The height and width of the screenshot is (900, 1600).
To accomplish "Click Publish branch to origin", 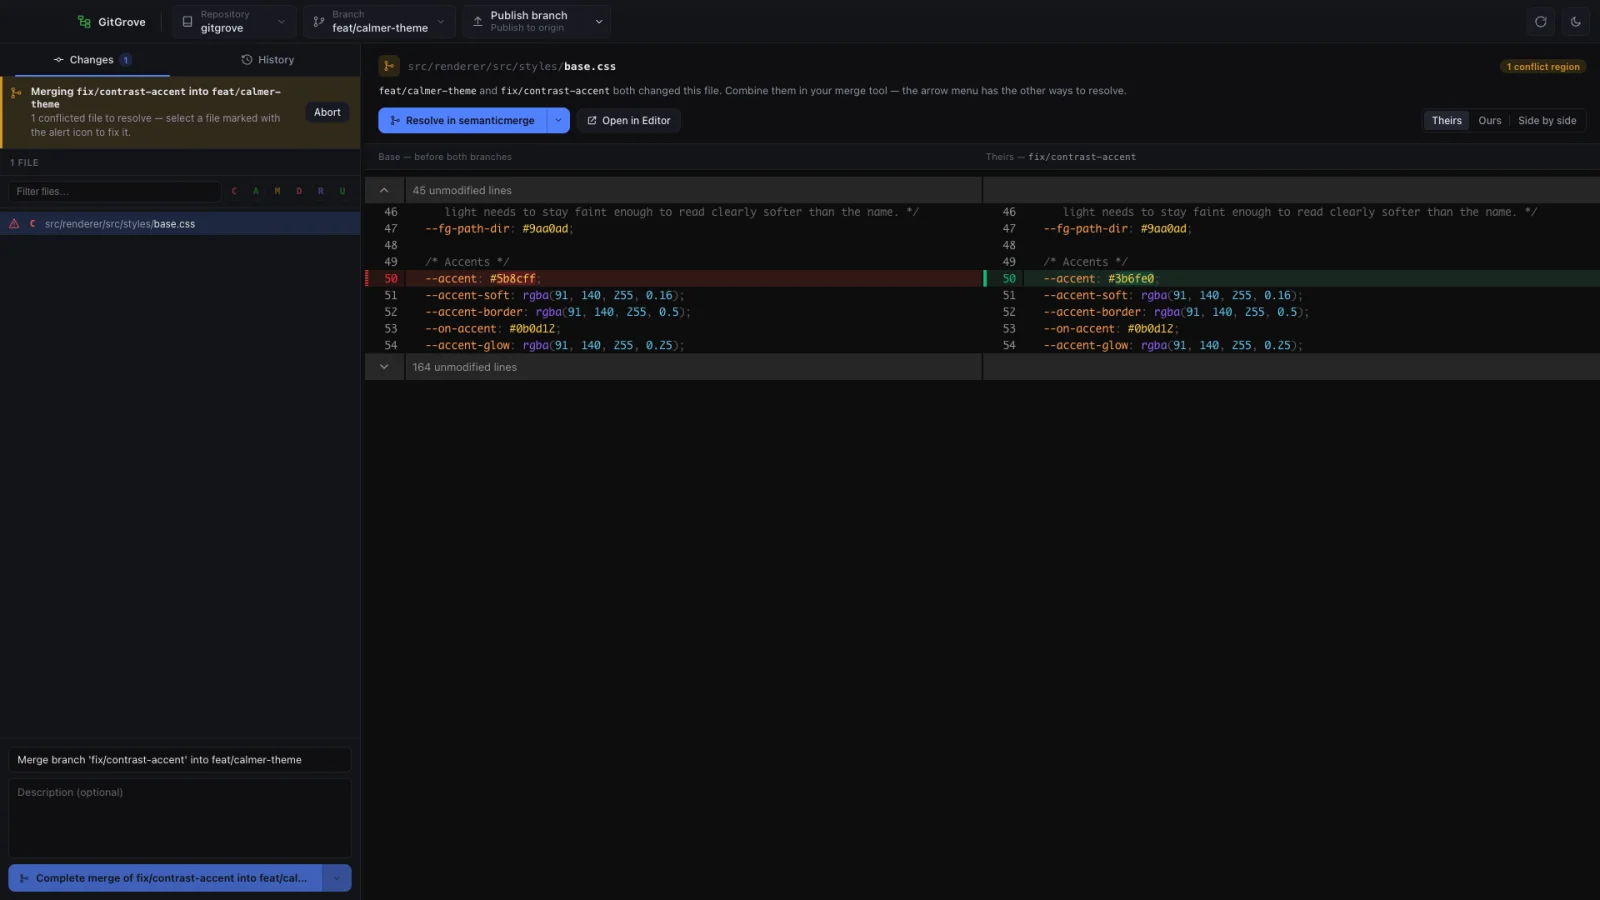I will [523, 21].
